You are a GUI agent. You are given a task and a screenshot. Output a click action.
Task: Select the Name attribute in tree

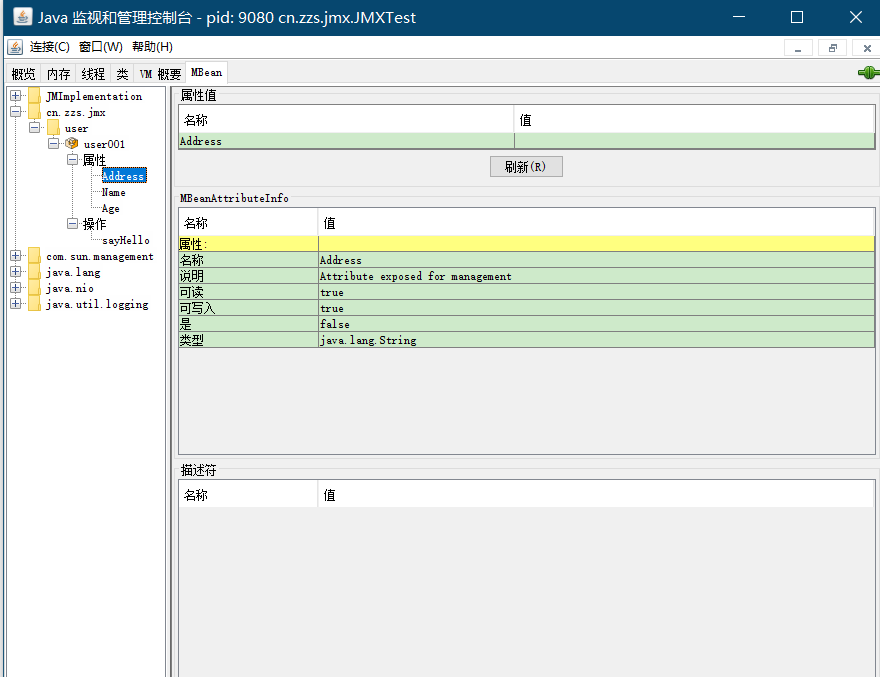(113, 192)
